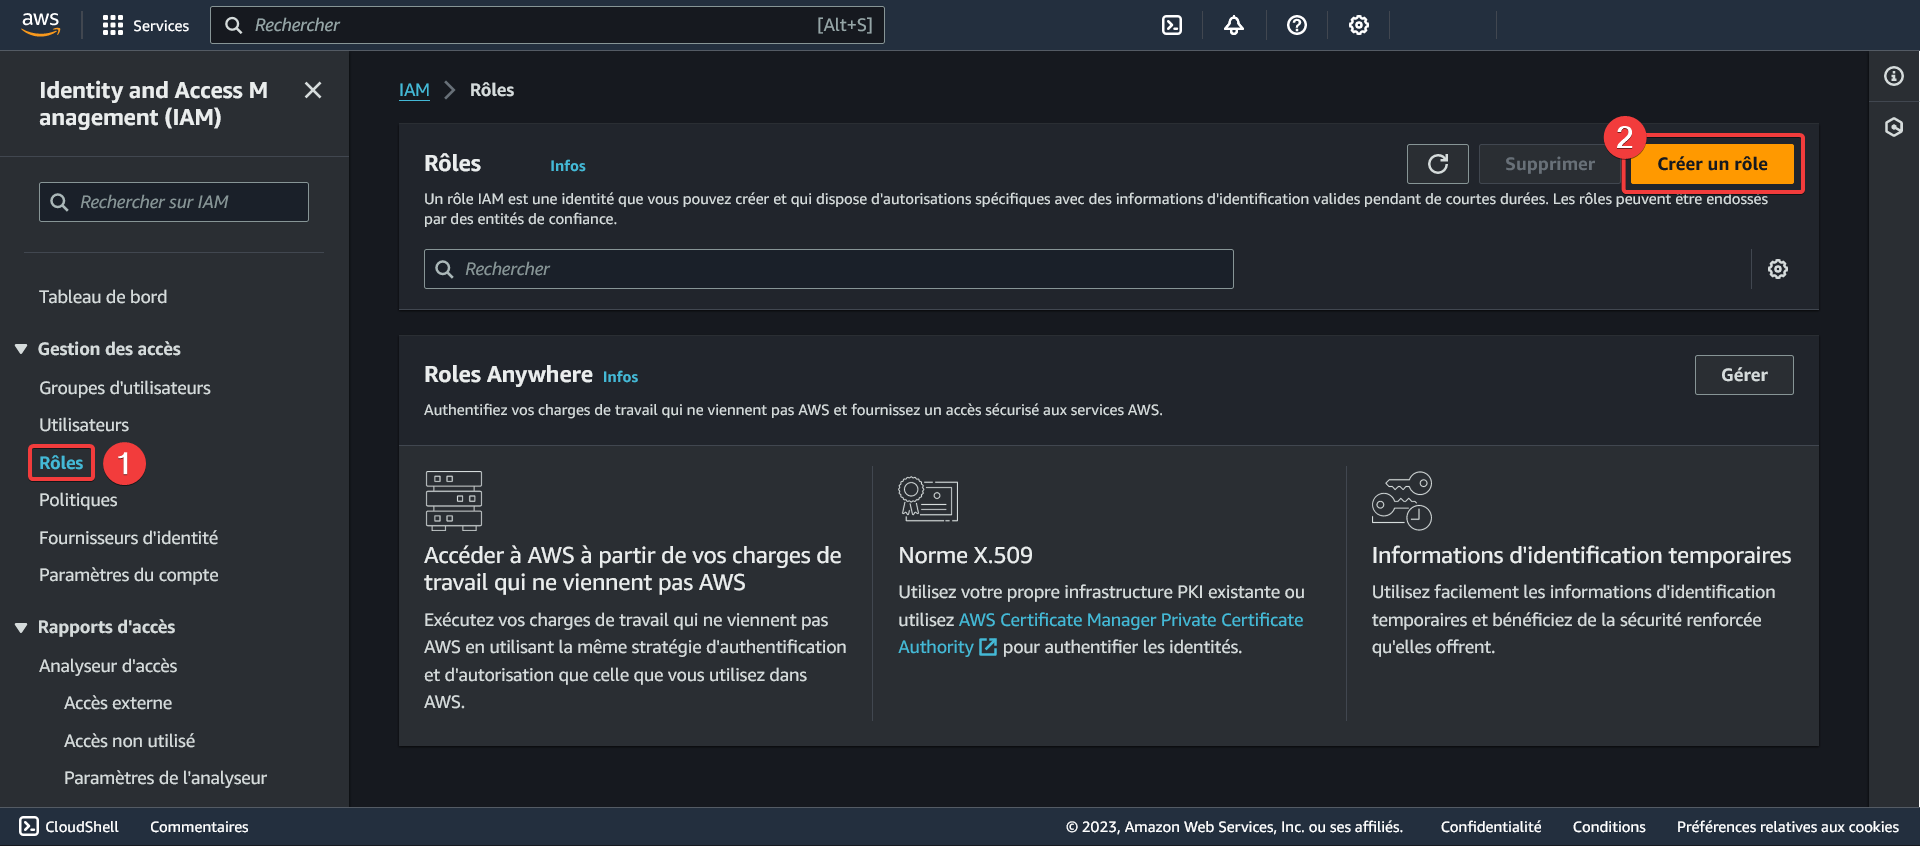This screenshot has width=1920, height=846.
Task: Open the external link icon after Authority
Action: point(988,647)
